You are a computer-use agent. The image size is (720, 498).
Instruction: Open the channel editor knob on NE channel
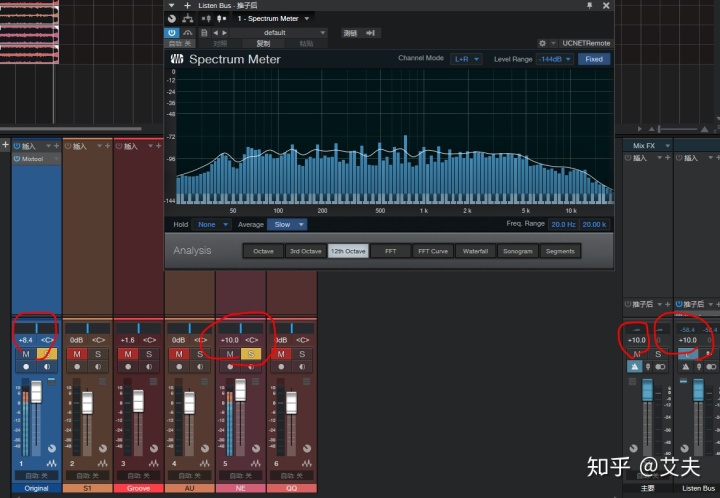pyautogui.click(x=256, y=448)
